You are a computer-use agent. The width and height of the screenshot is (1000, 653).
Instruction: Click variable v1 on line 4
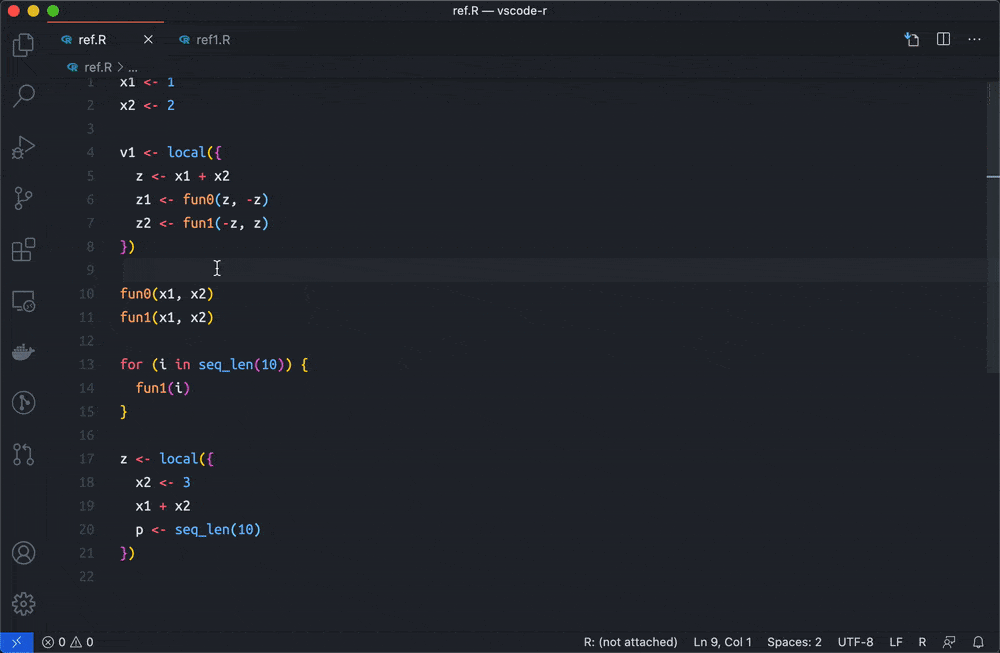pos(128,152)
